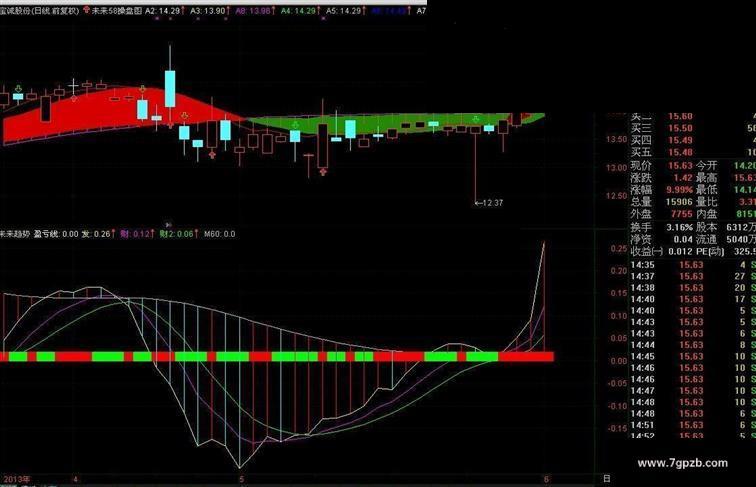Viewport: 756px width, 487px height.
Task: Click the 收益(一) value 0.012
Action: (x=680, y=251)
